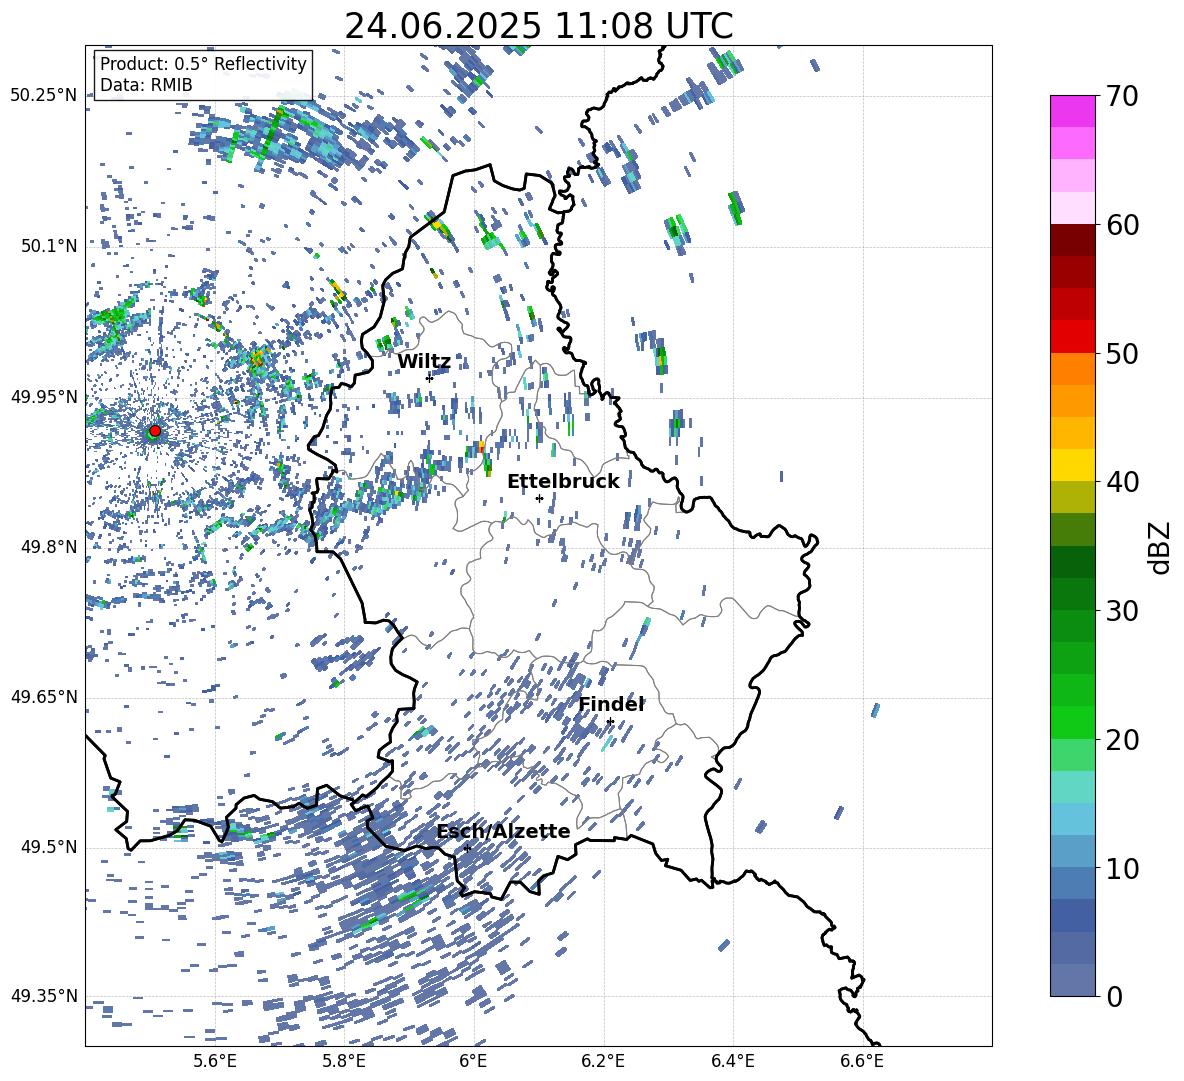The image size is (1184, 1081).
Task: Click the colorbar 50 tick label
Action: [x=1123, y=353]
